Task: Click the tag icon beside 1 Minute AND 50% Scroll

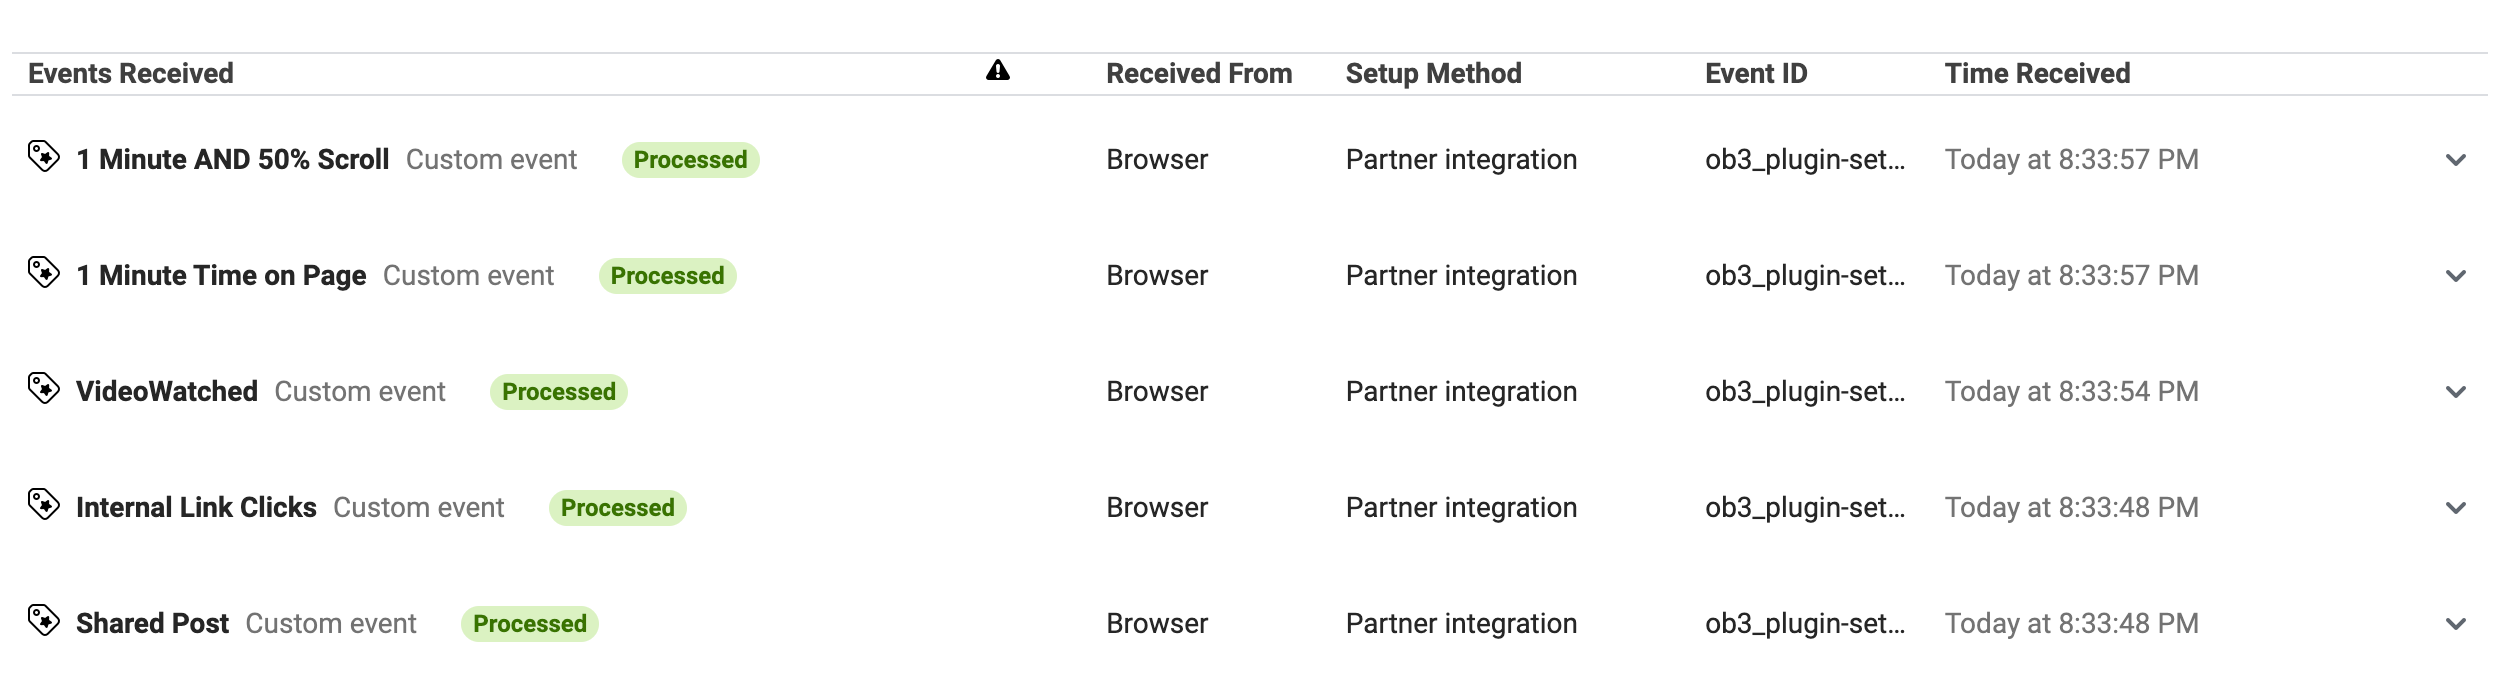Action: (x=44, y=157)
